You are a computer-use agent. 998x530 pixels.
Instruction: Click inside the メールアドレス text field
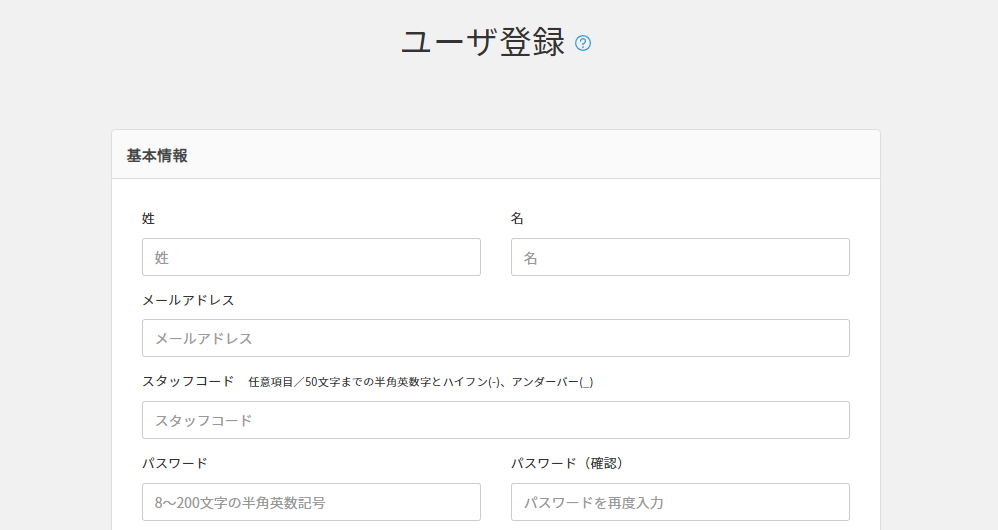(x=495, y=338)
